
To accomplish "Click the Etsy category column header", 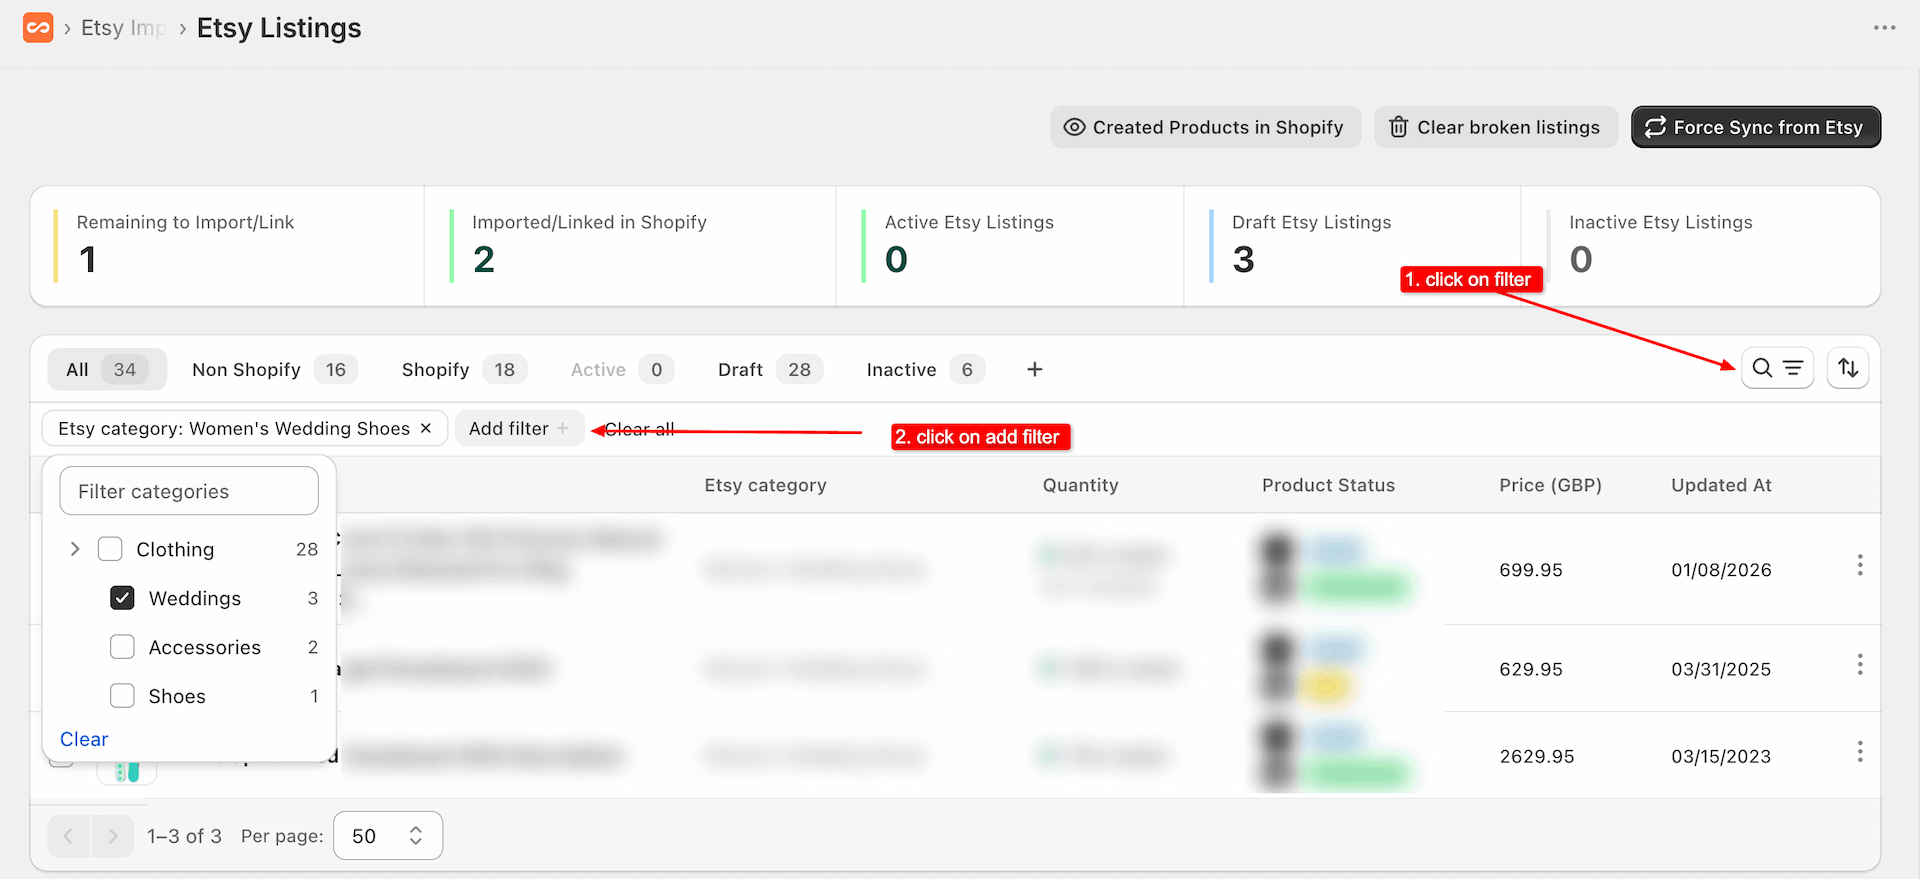I will 765,485.
